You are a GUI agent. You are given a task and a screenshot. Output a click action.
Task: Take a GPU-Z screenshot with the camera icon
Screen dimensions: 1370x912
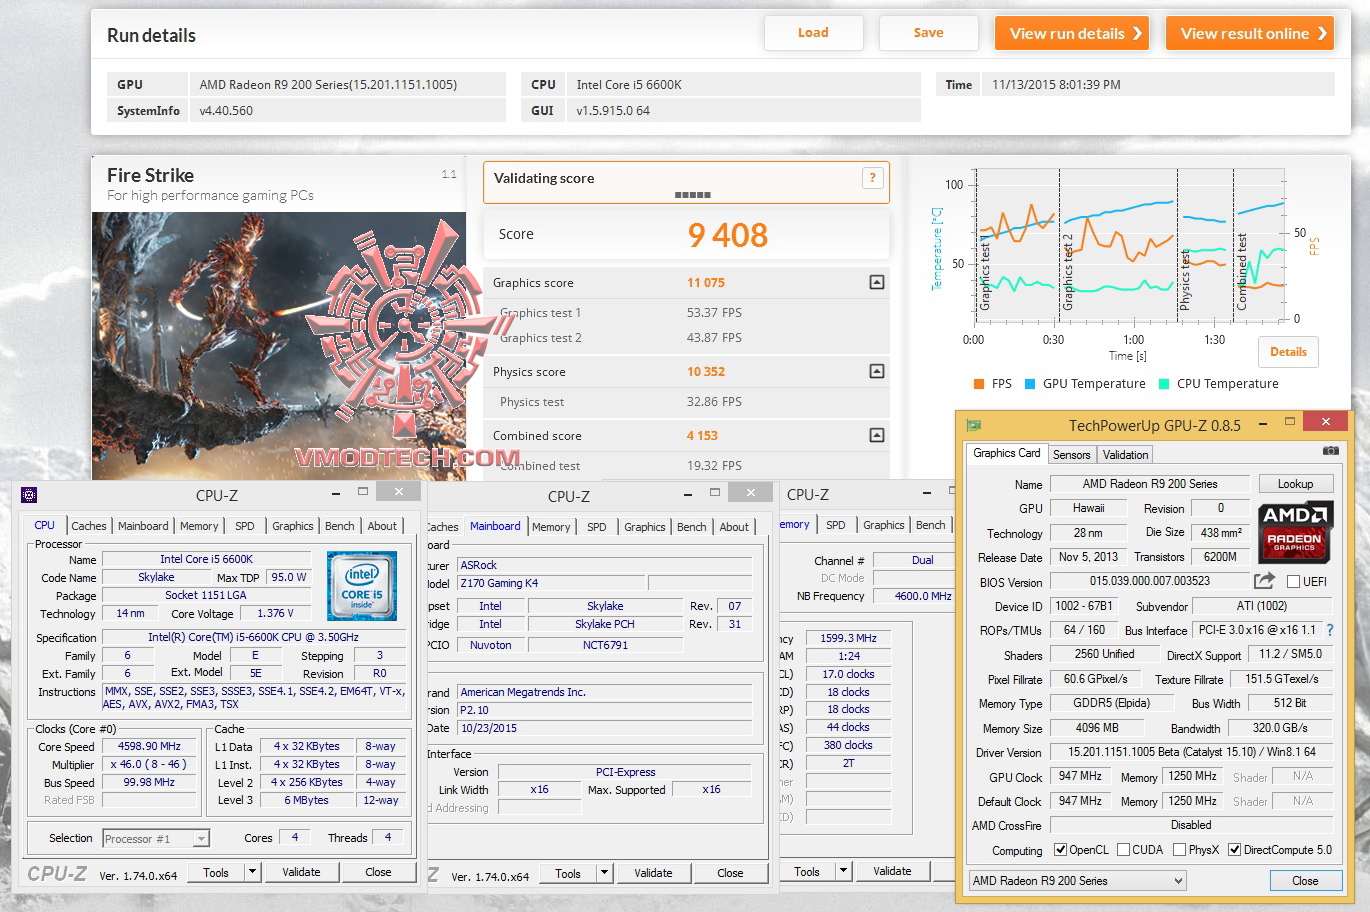(x=1330, y=451)
